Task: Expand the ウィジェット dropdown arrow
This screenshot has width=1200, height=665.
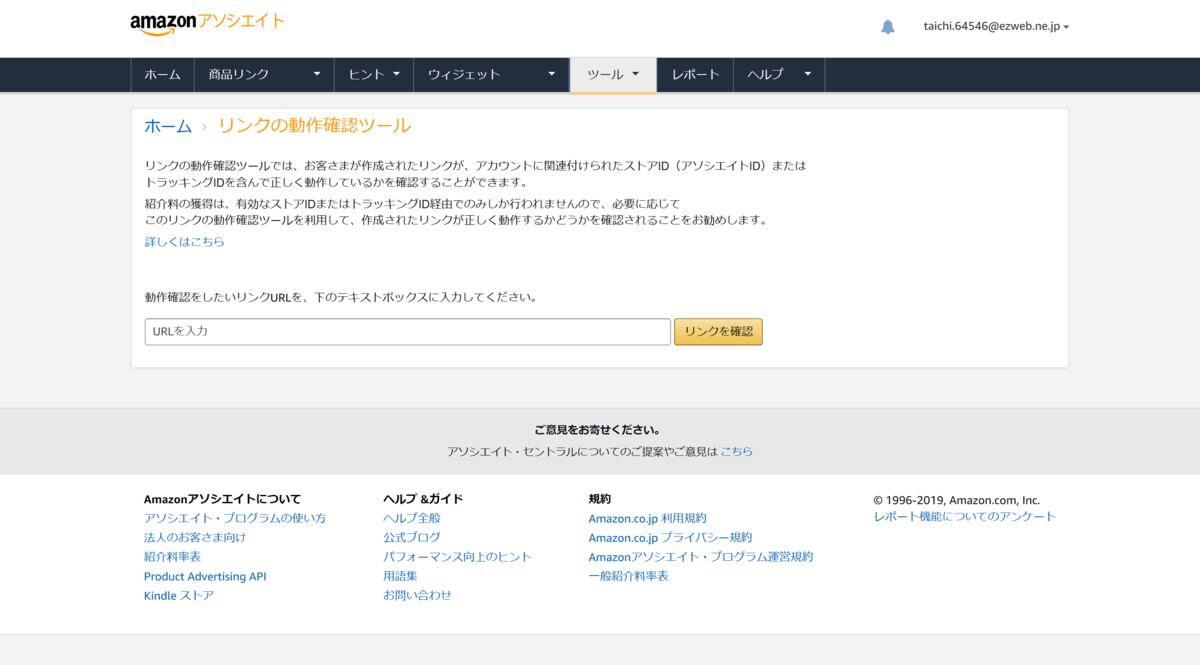Action: point(552,74)
